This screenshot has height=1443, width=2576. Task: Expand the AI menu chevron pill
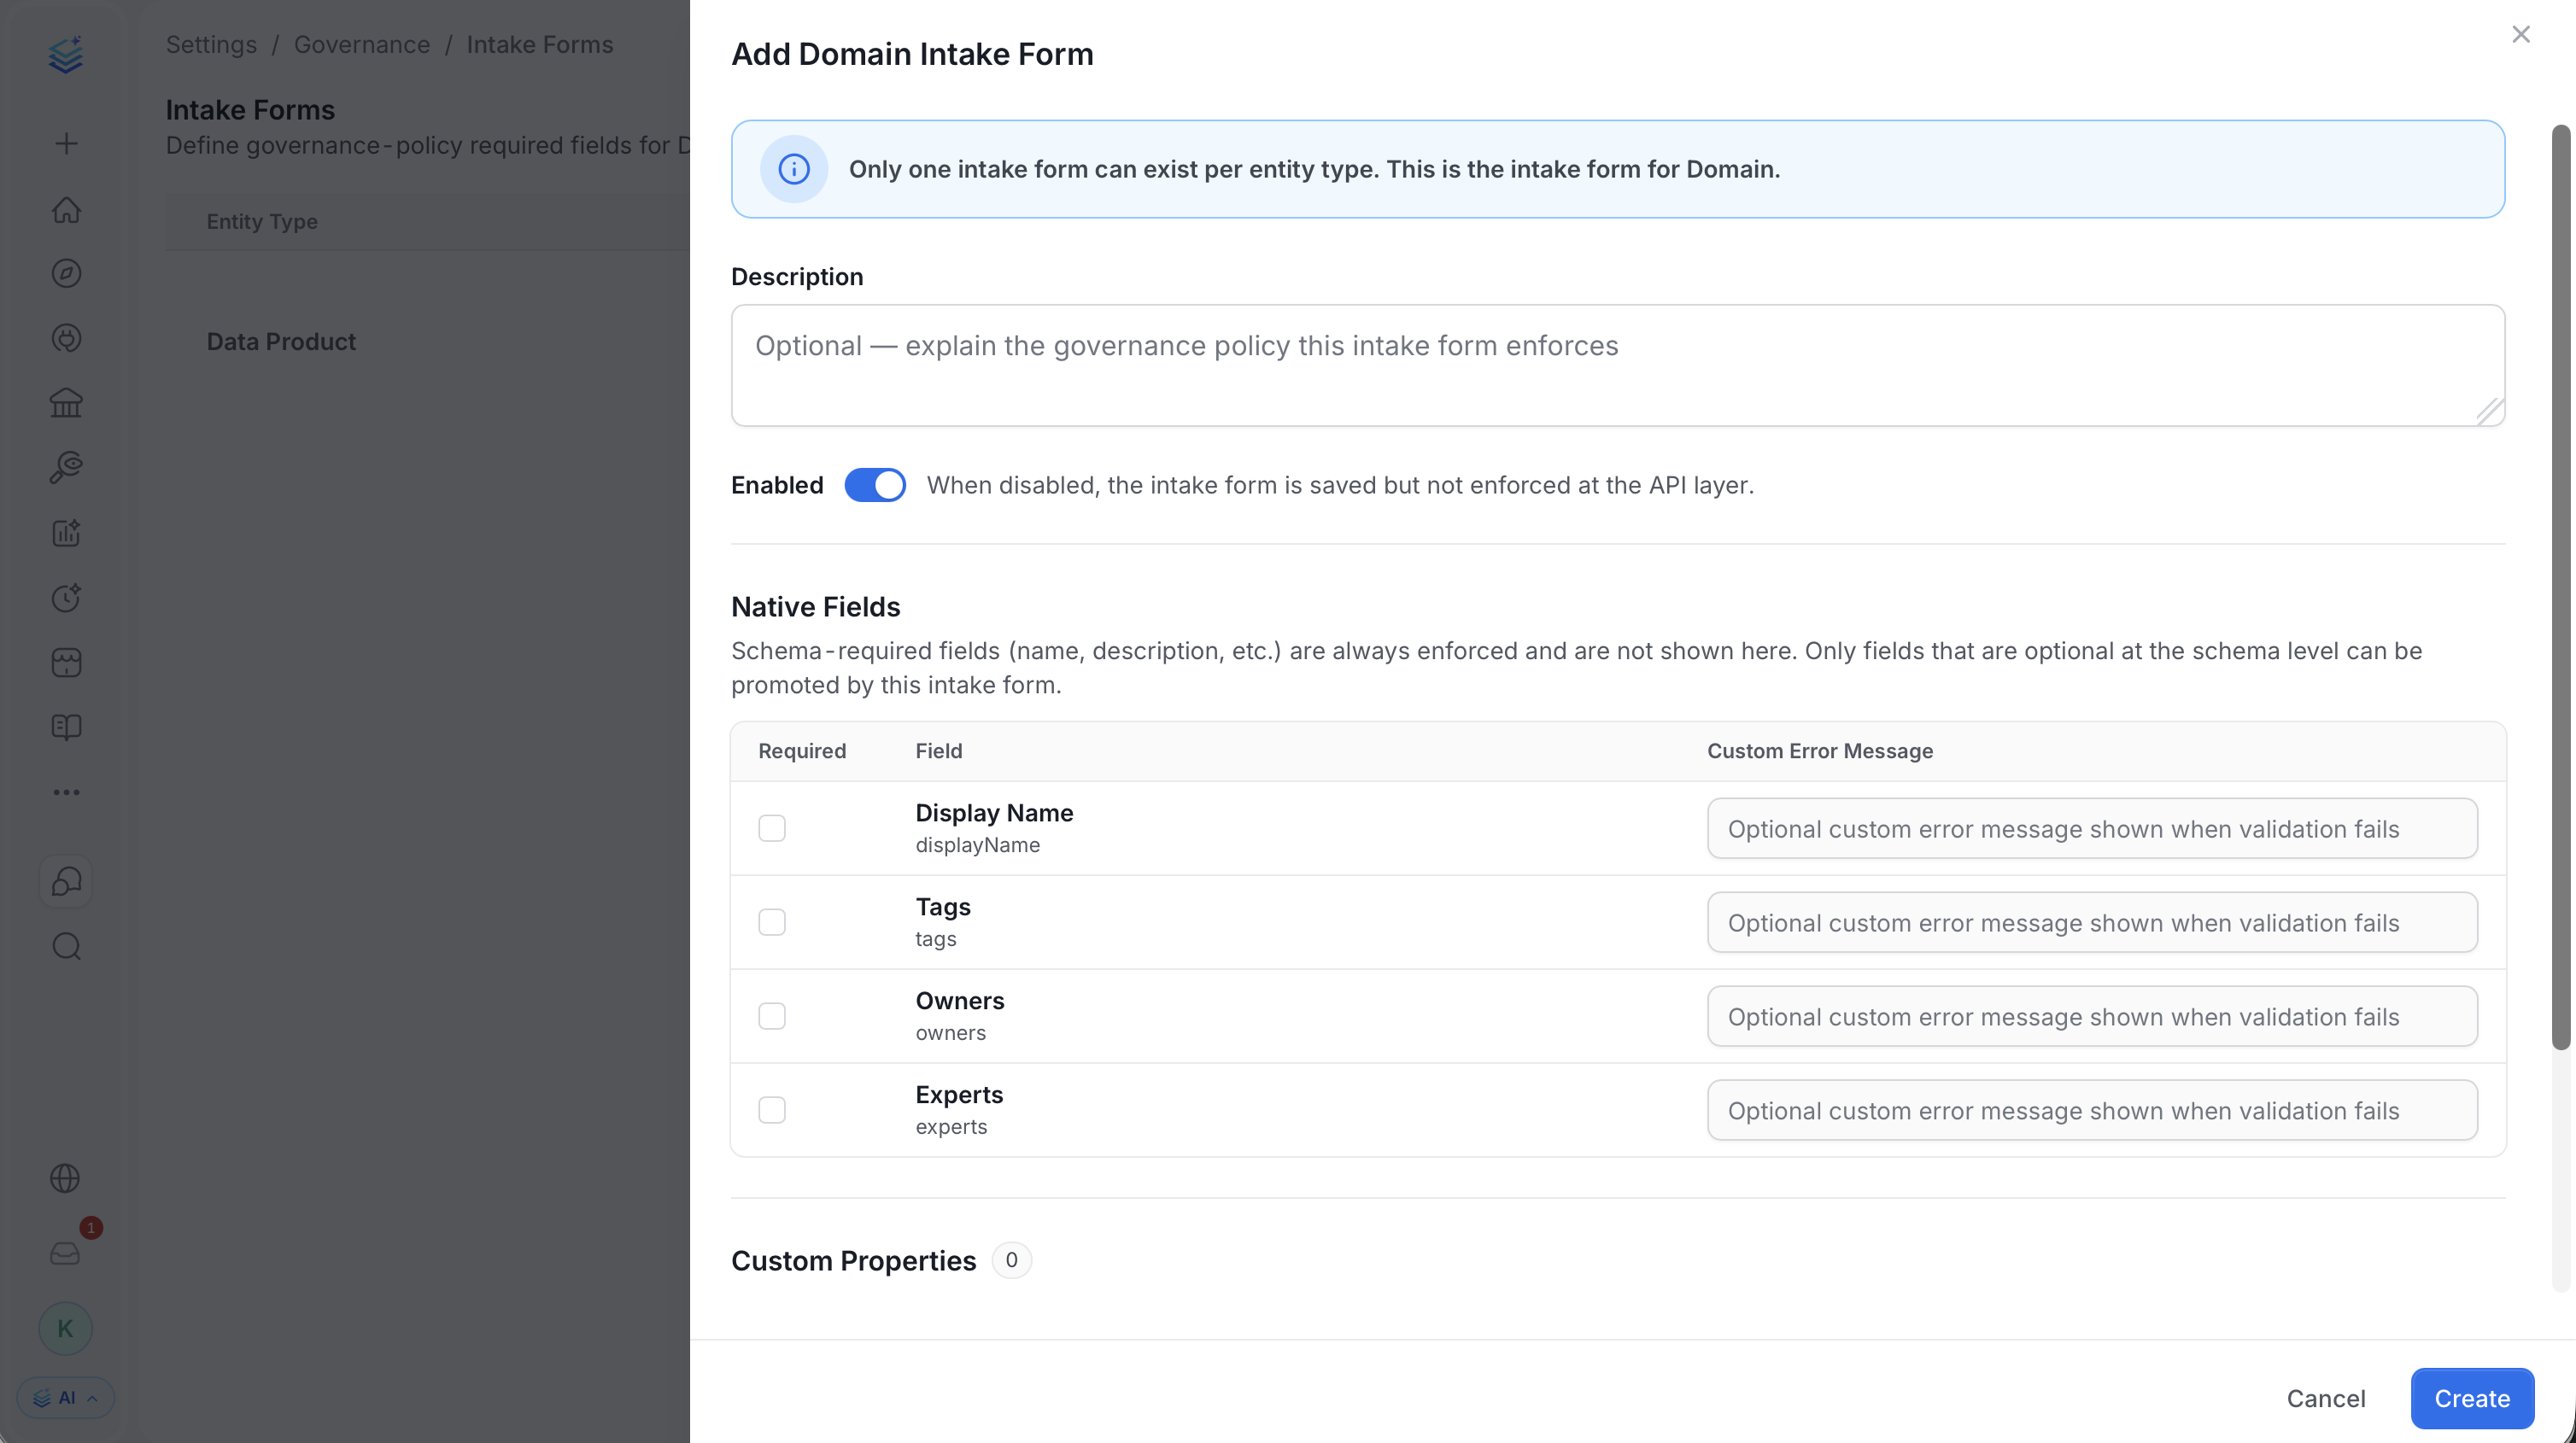coord(66,1397)
